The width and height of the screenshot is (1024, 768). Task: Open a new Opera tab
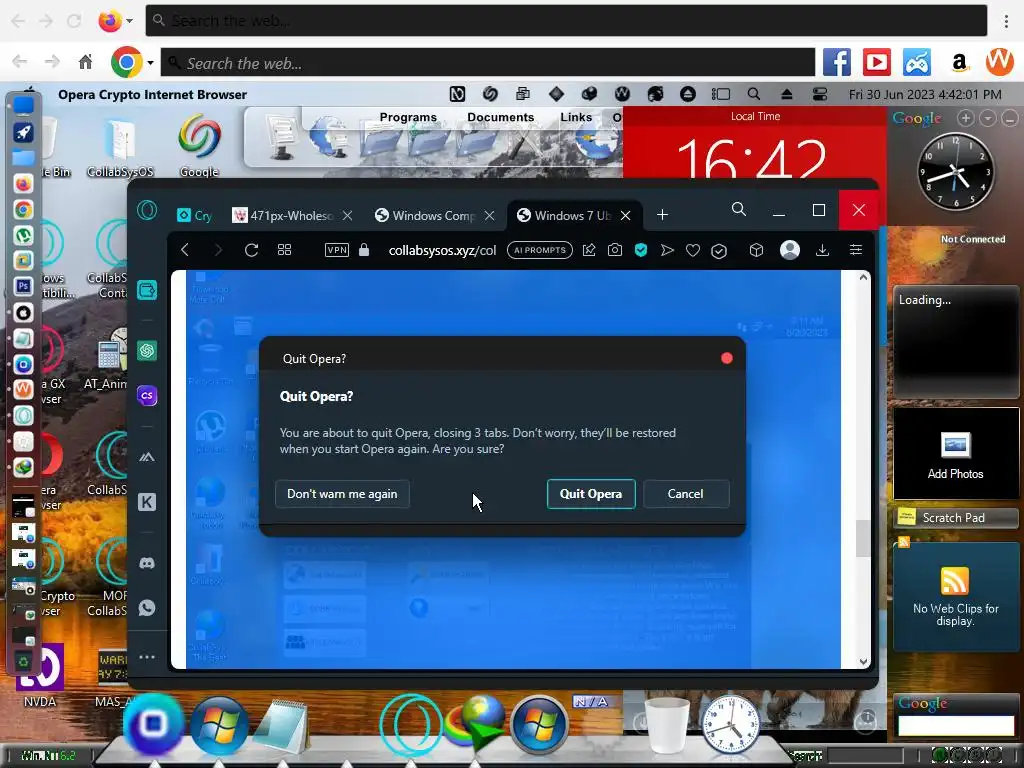[x=662, y=215]
